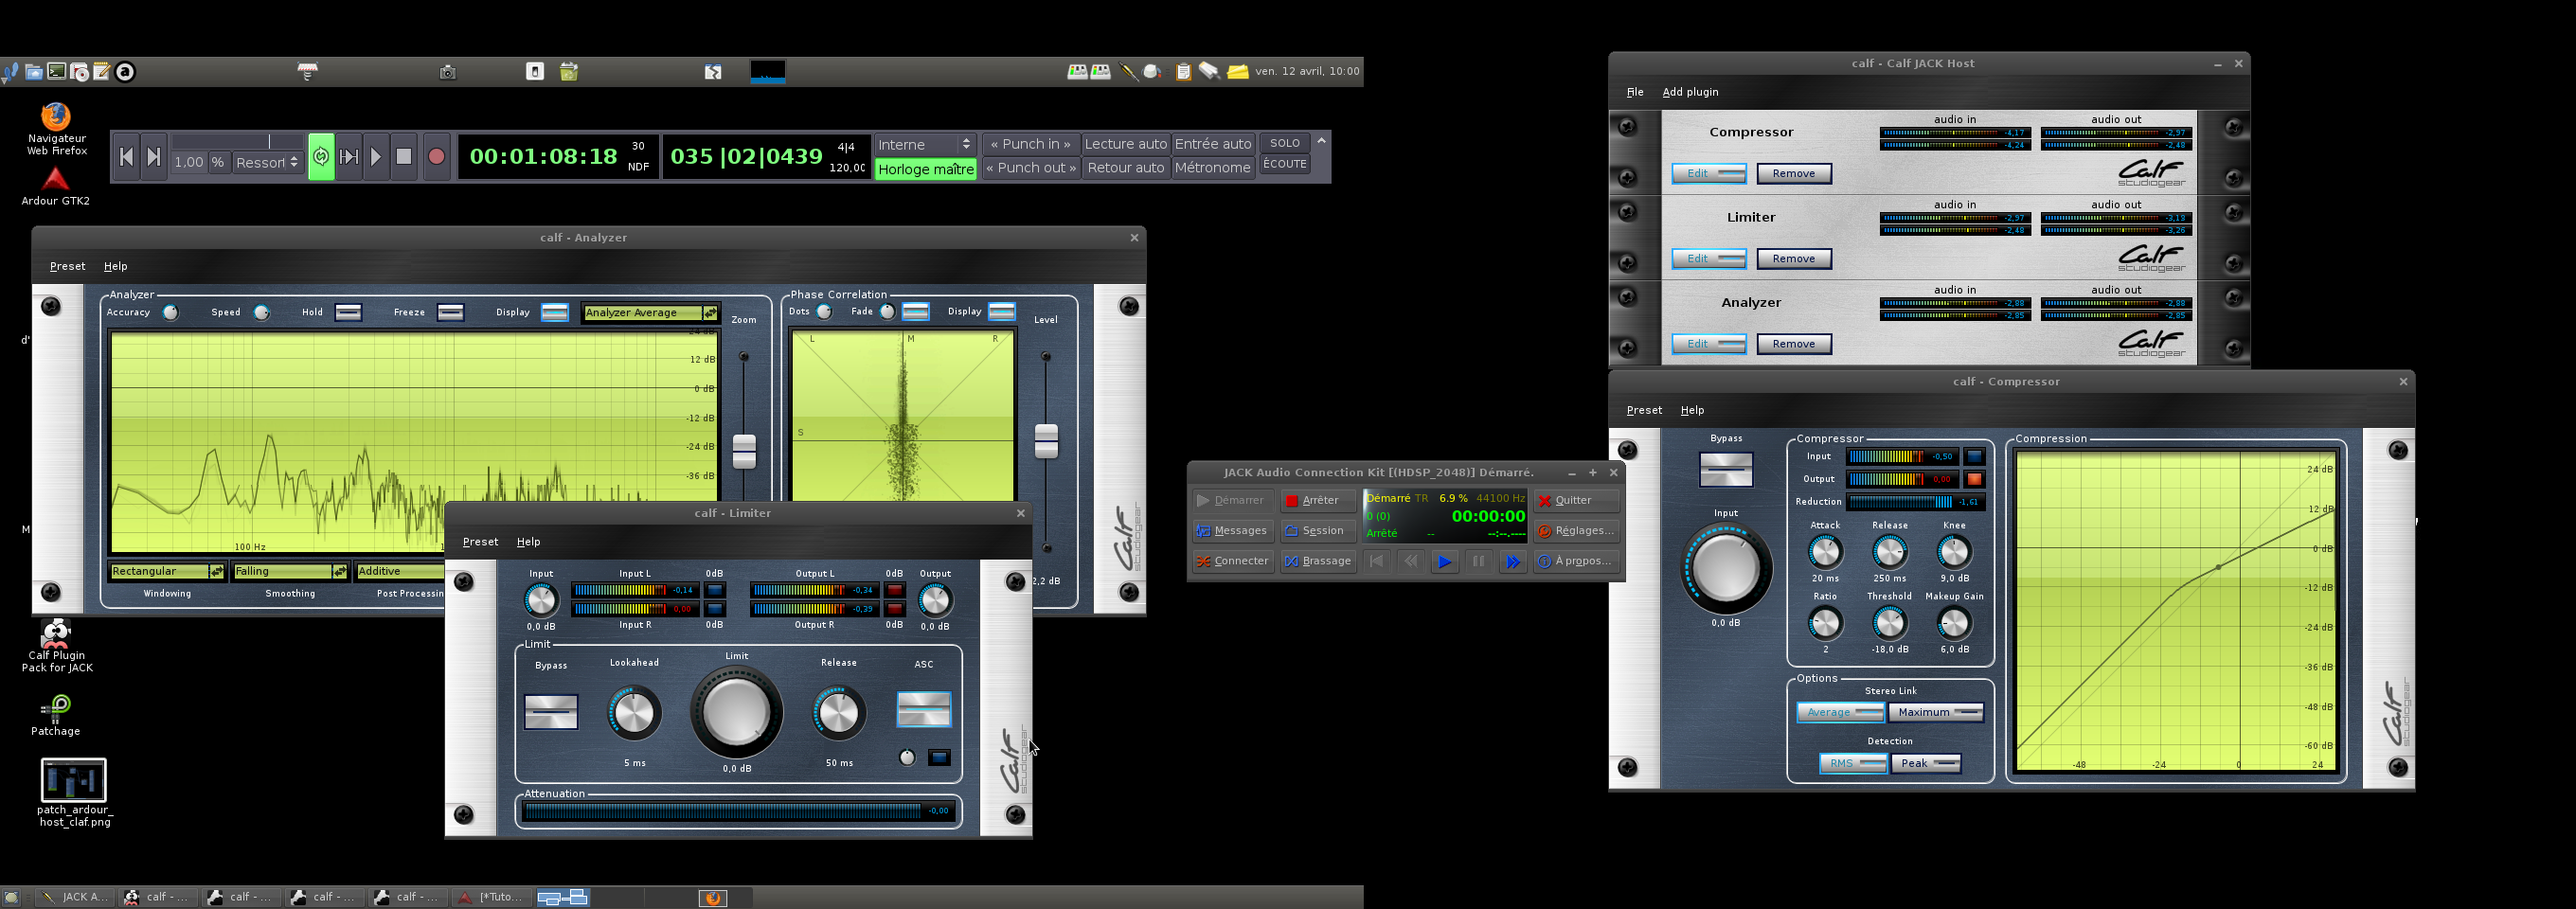Open Réglages... in JACK control window
This screenshot has width=2576, height=909.
[x=1576, y=531]
